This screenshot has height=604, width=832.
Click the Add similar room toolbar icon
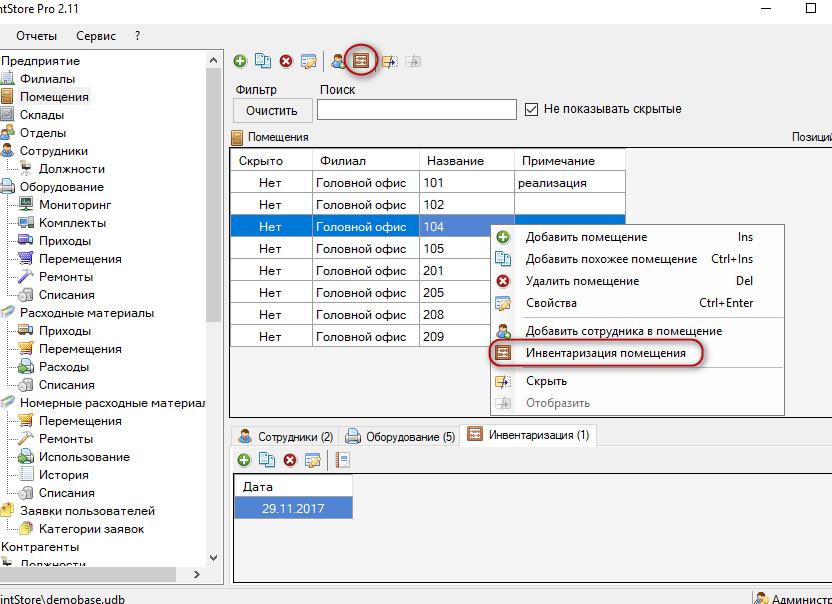coord(263,61)
